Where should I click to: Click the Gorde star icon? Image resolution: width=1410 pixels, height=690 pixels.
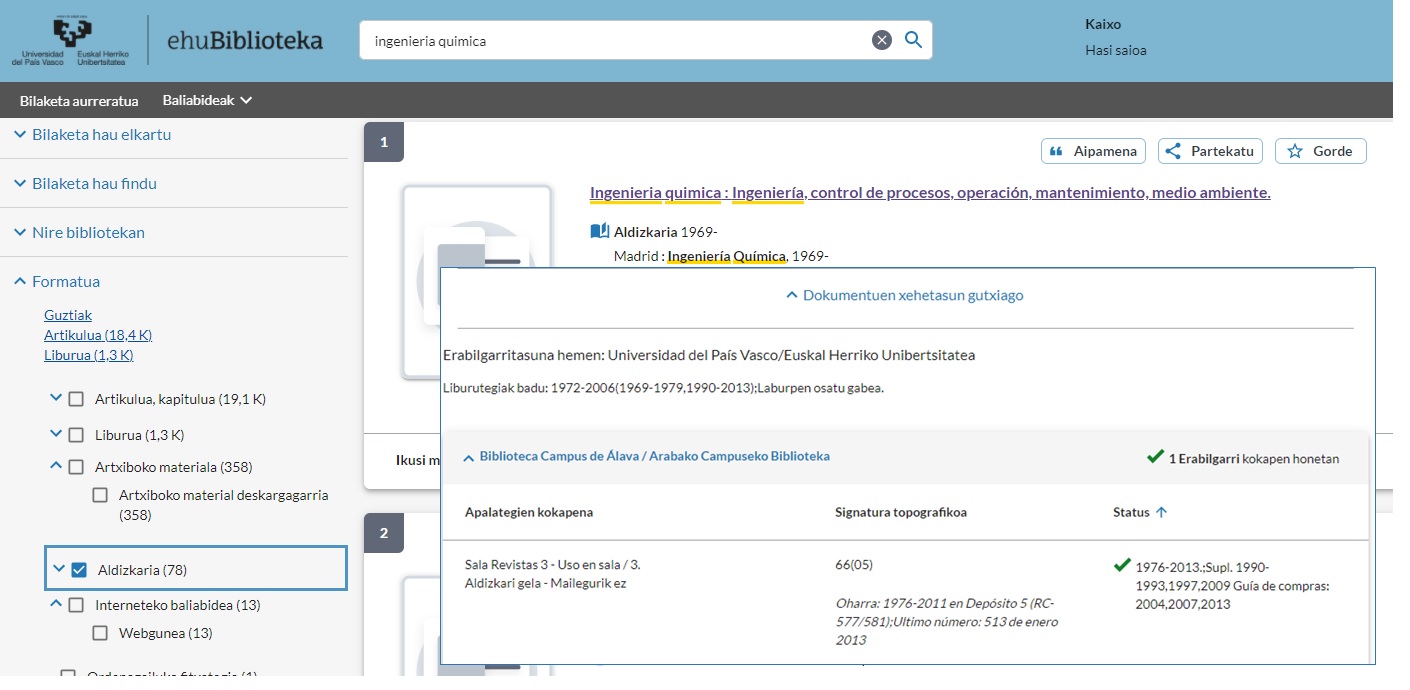pos(1295,151)
